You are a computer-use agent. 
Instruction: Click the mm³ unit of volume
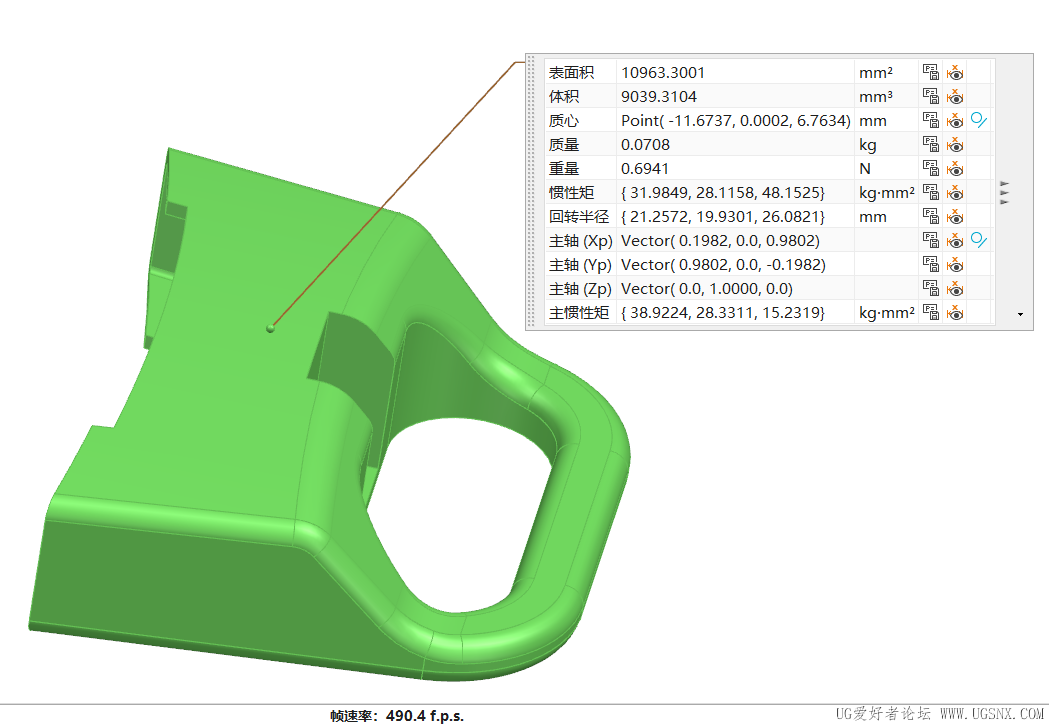tap(876, 96)
